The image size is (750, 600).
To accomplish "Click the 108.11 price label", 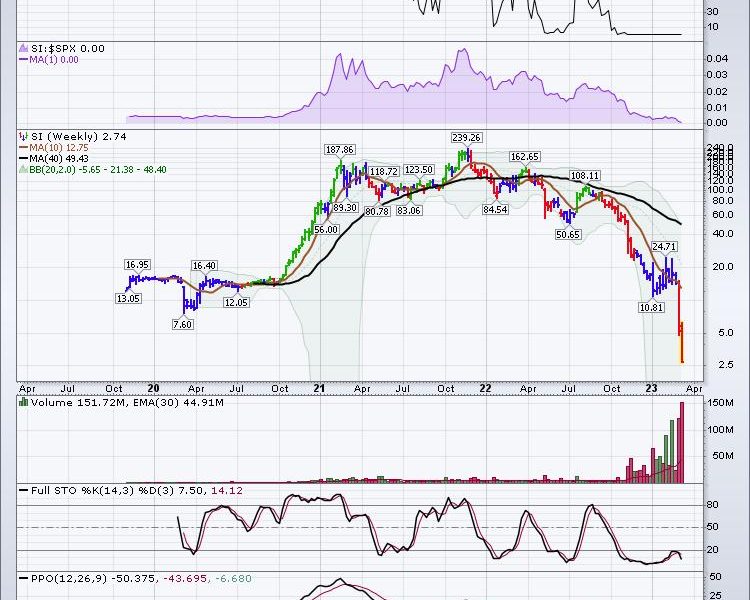I will point(585,176).
